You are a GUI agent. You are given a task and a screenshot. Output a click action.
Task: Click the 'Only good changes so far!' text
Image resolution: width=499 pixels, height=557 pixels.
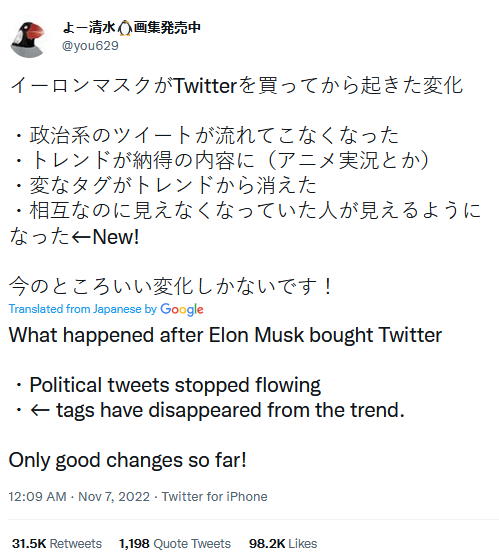pos(127,460)
